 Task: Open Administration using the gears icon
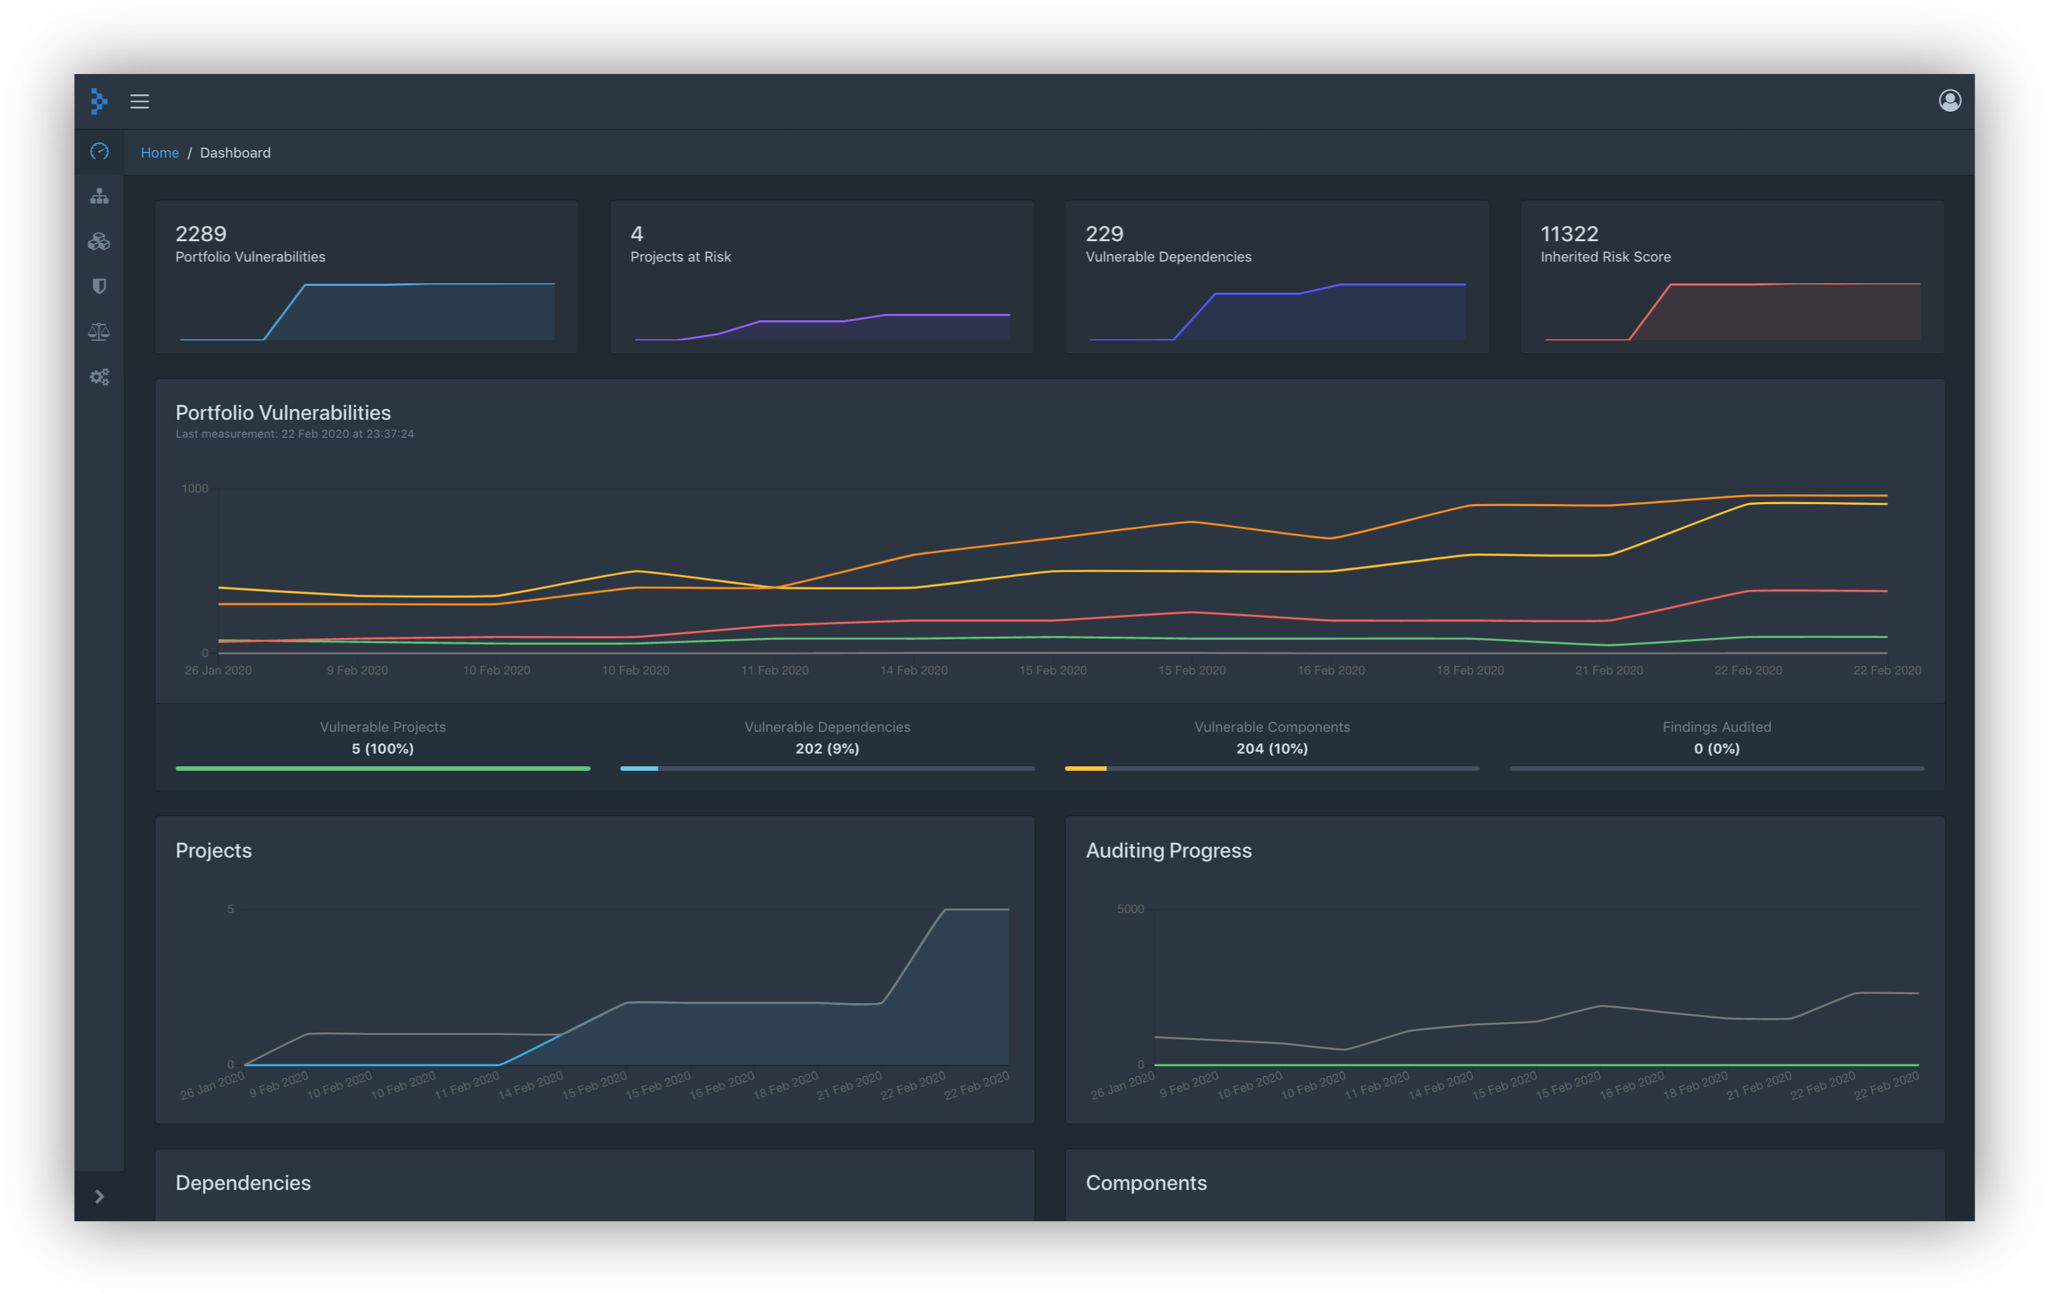click(x=99, y=376)
